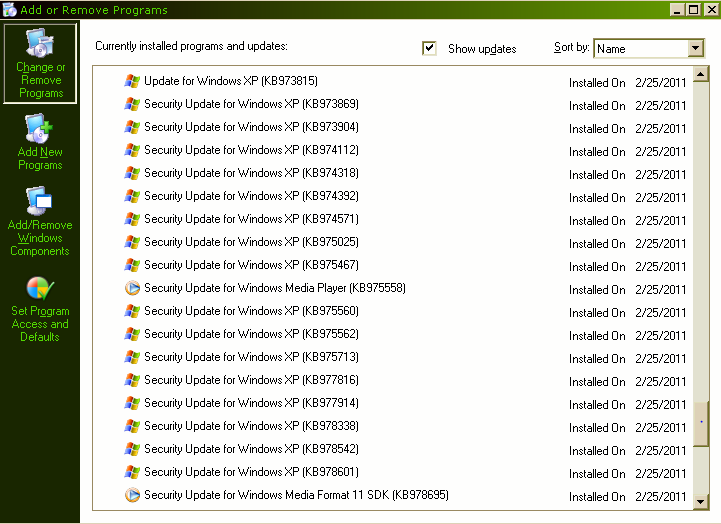Click the Windows flag icon for KB975467

132,265
